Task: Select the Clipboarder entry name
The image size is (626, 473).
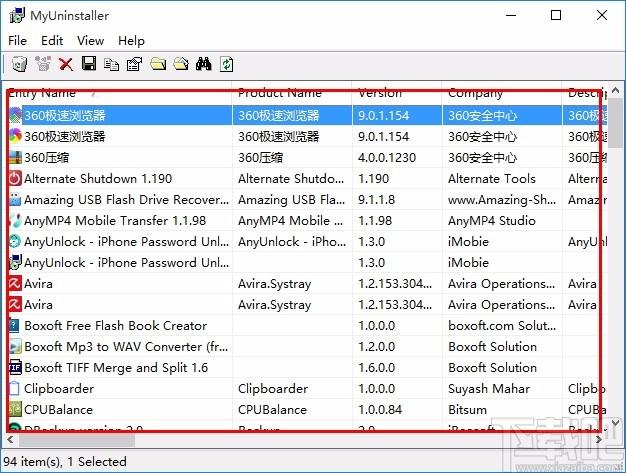Action: [59, 388]
